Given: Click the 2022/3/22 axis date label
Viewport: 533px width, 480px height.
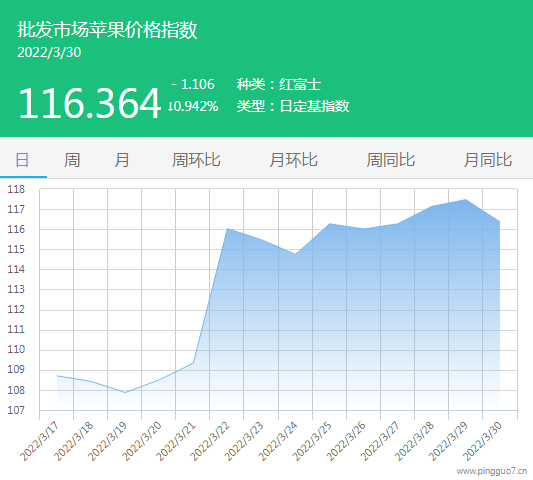Looking at the screenshot, I should coord(209,441).
